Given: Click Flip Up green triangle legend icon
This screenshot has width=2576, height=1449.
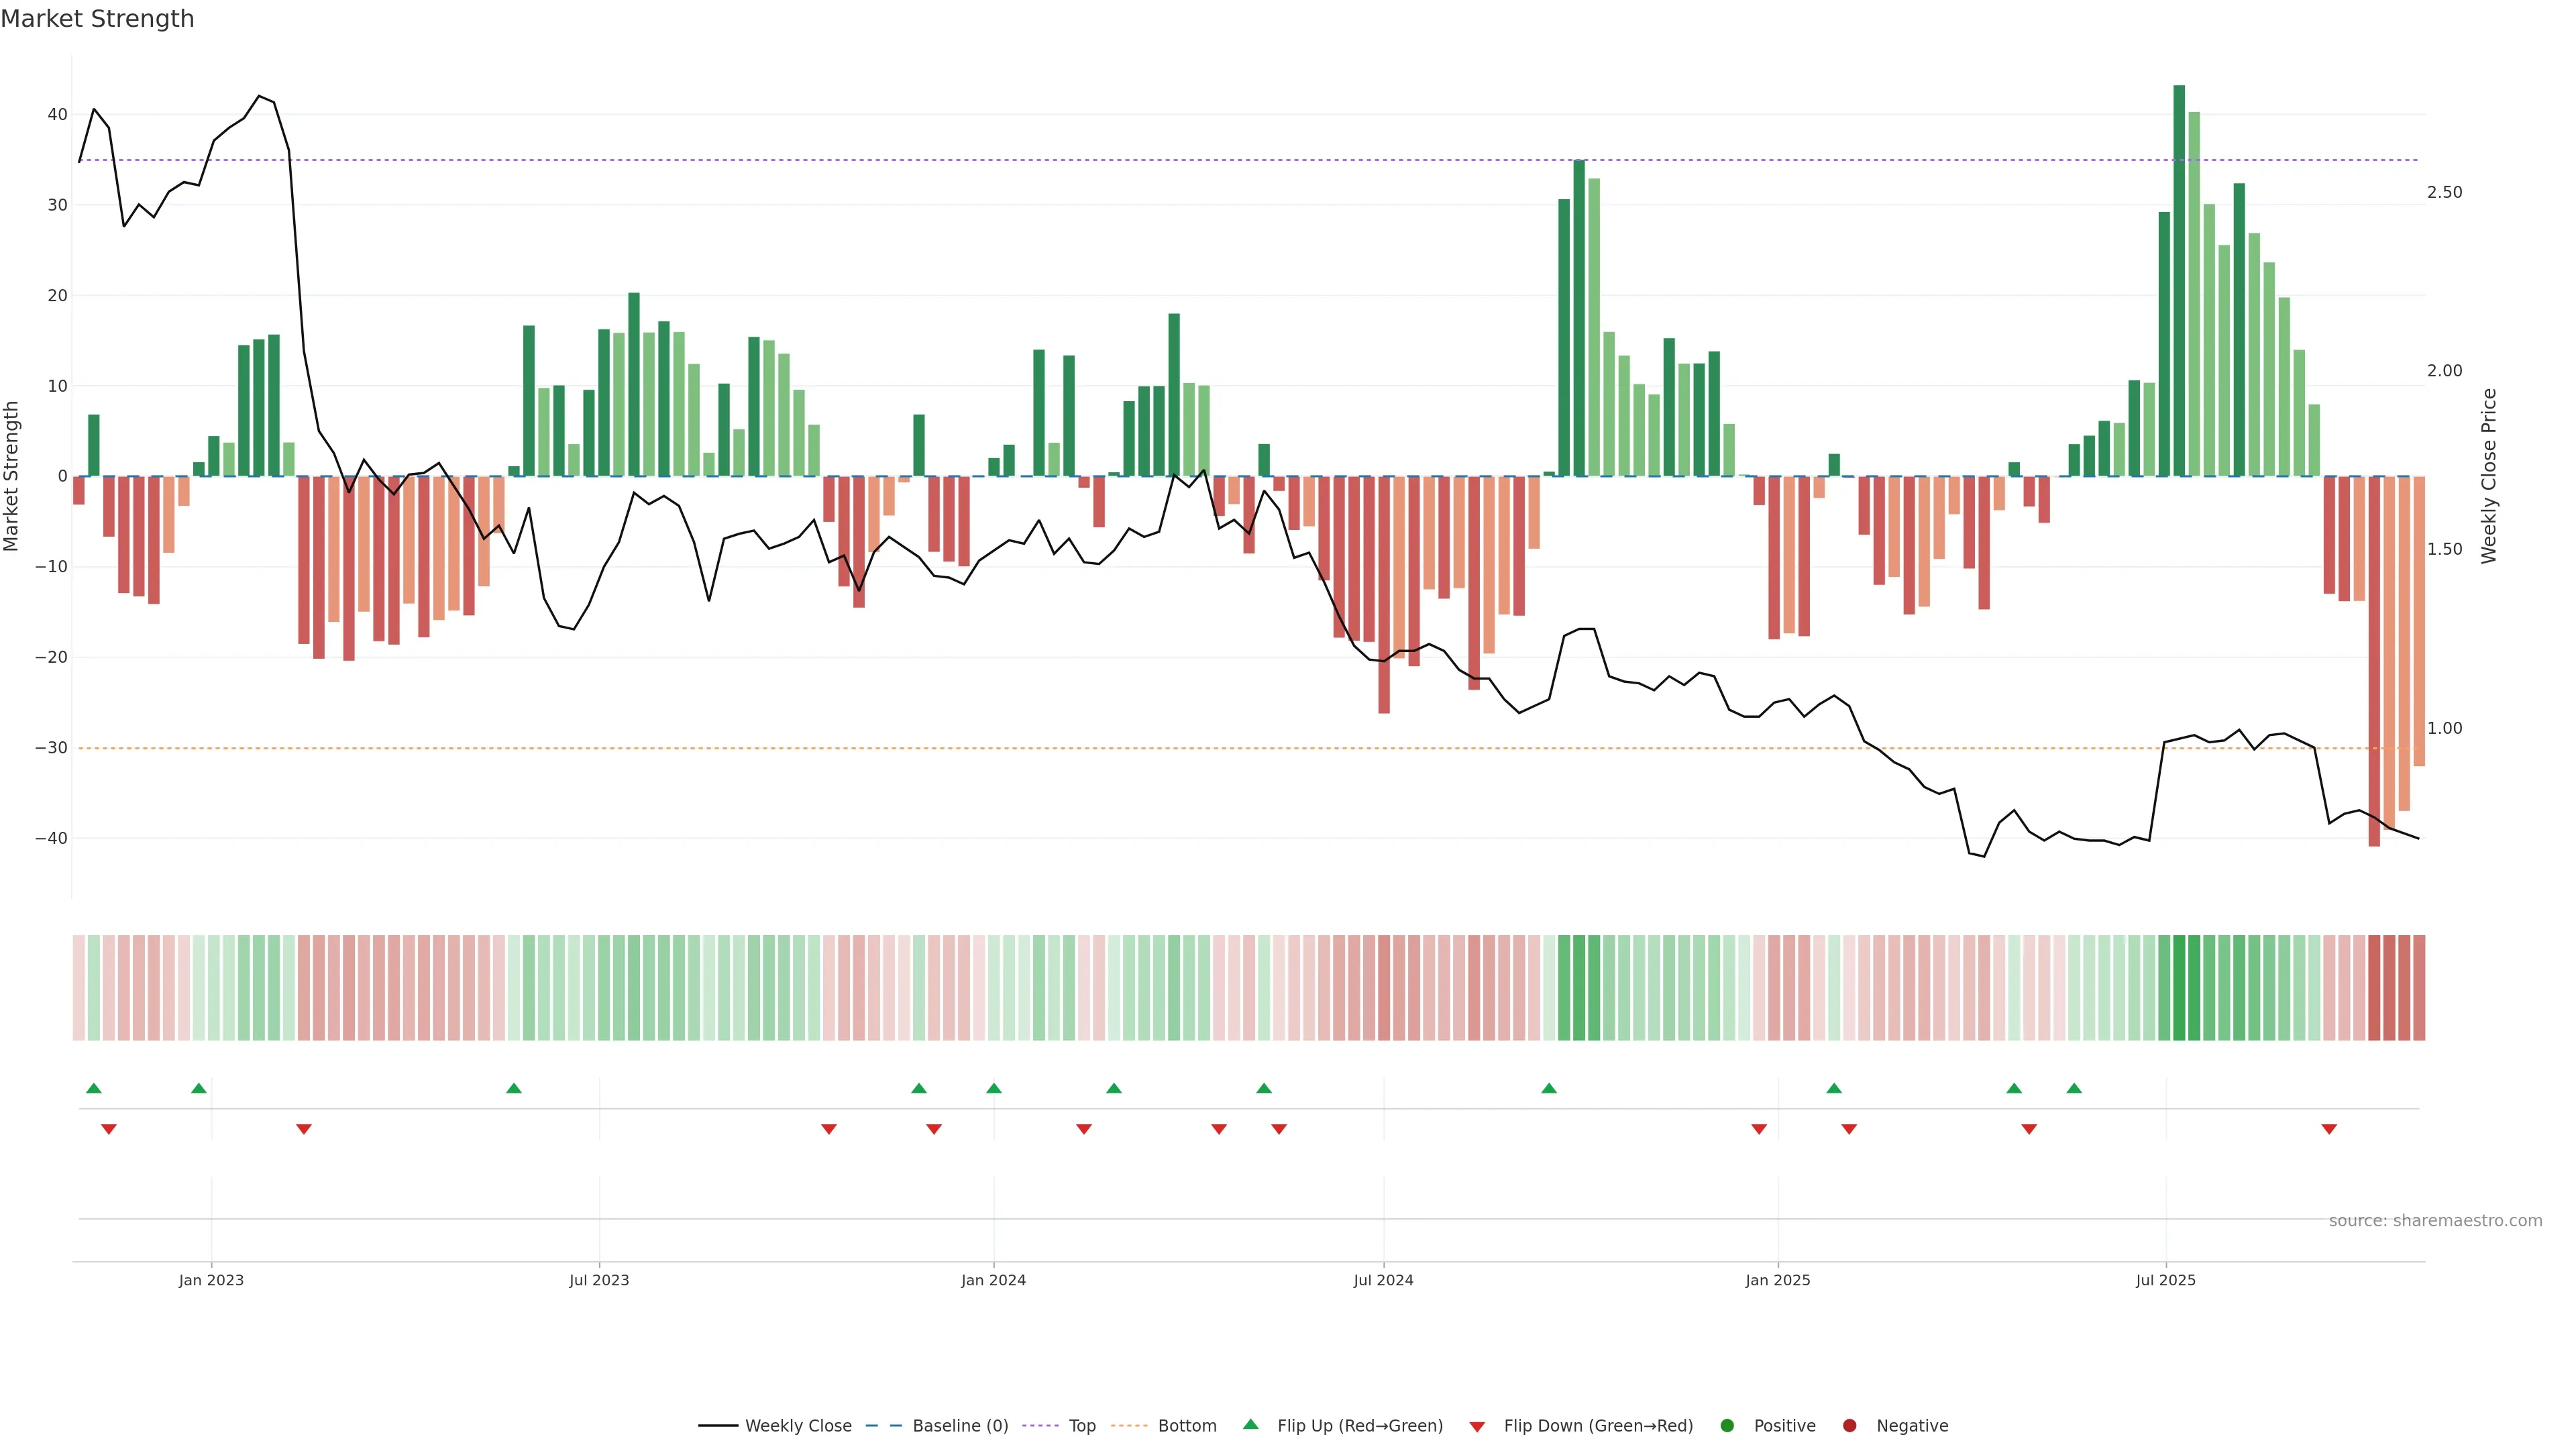Looking at the screenshot, I should tap(1250, 1425).
